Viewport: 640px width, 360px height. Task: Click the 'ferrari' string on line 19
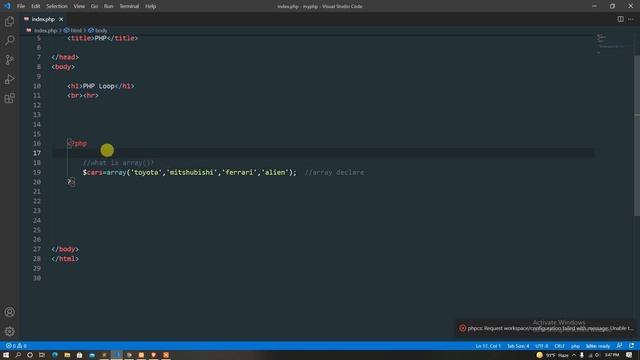point(240,173)
